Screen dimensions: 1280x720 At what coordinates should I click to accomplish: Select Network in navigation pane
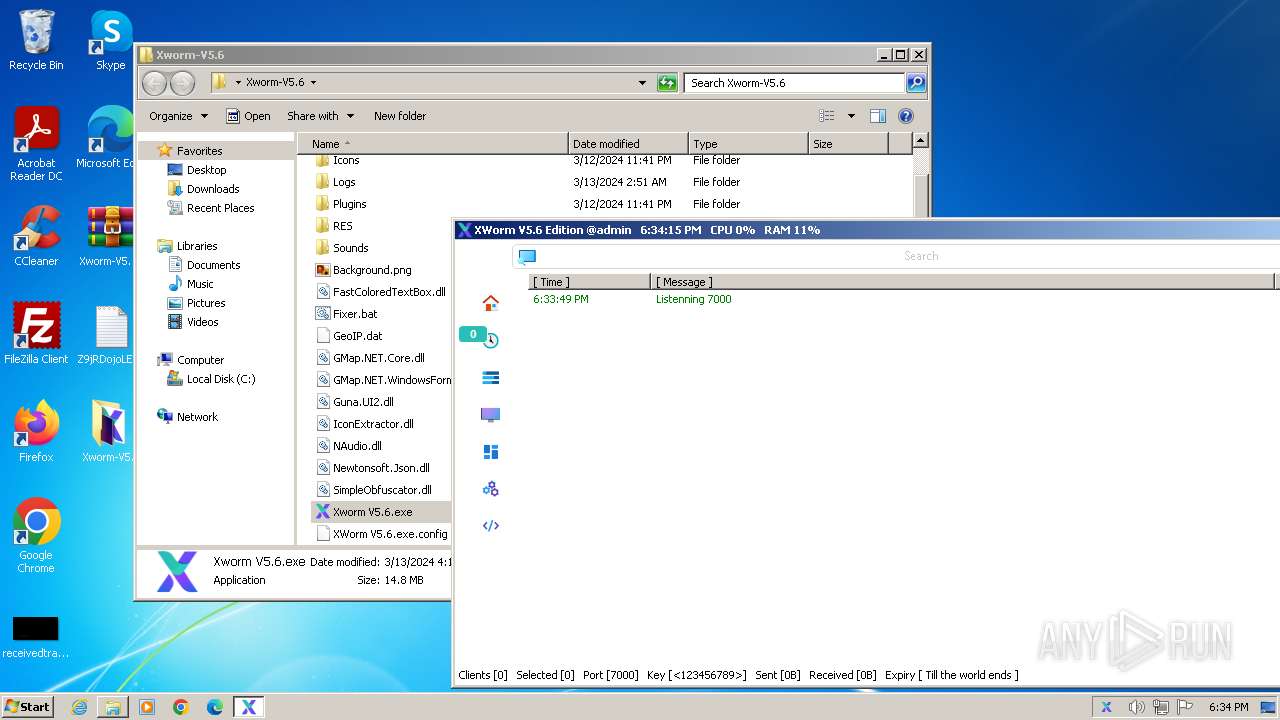(197, 417)
